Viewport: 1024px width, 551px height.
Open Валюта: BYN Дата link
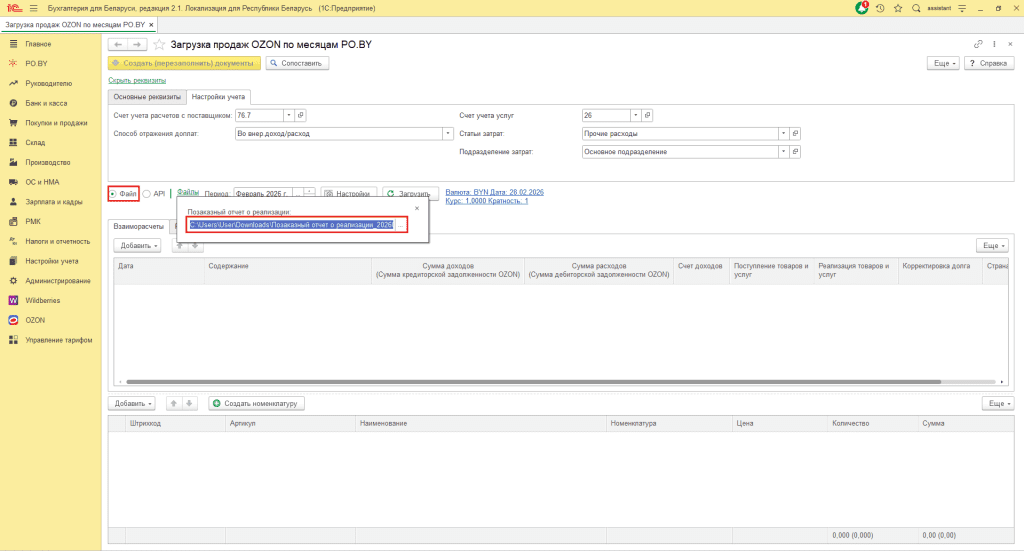tap(494, 192)
